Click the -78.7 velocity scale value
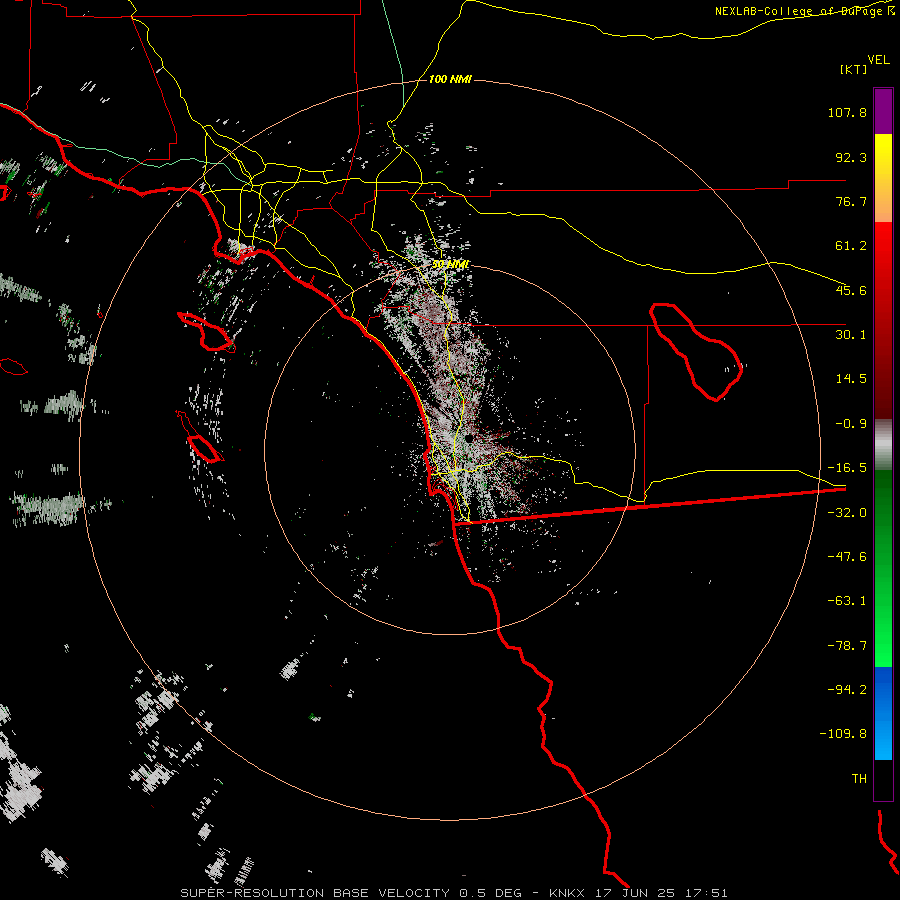 847,646
